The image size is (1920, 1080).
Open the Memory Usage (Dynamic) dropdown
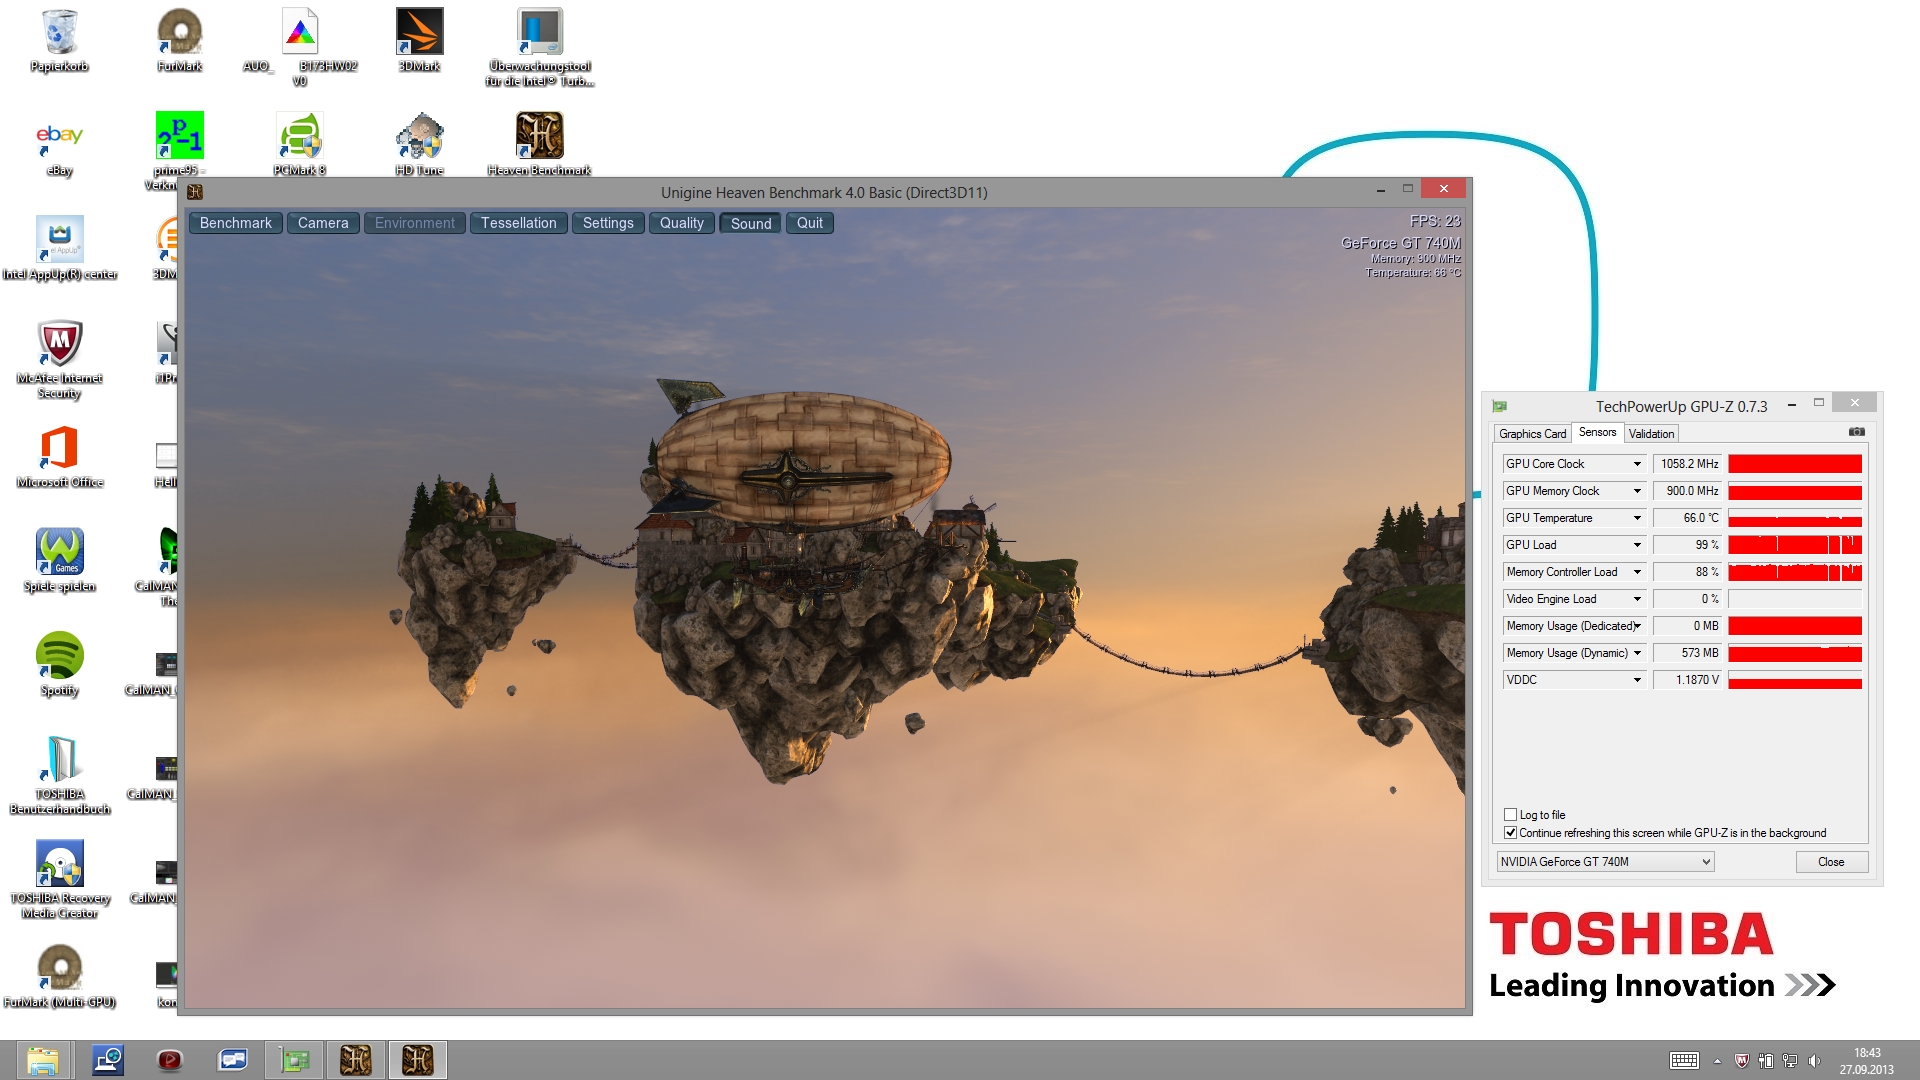pos(1637,653)
